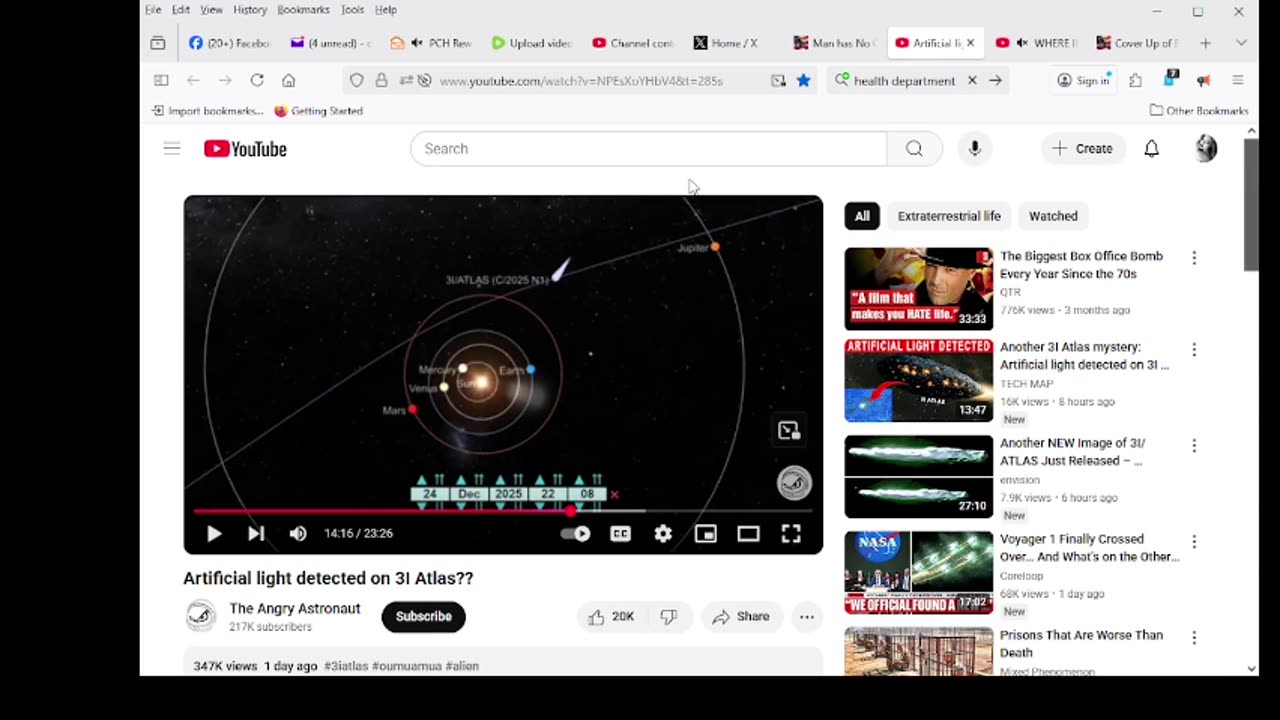Reload the current page
Screen dimensions: 1280x720
coord(257,80)
